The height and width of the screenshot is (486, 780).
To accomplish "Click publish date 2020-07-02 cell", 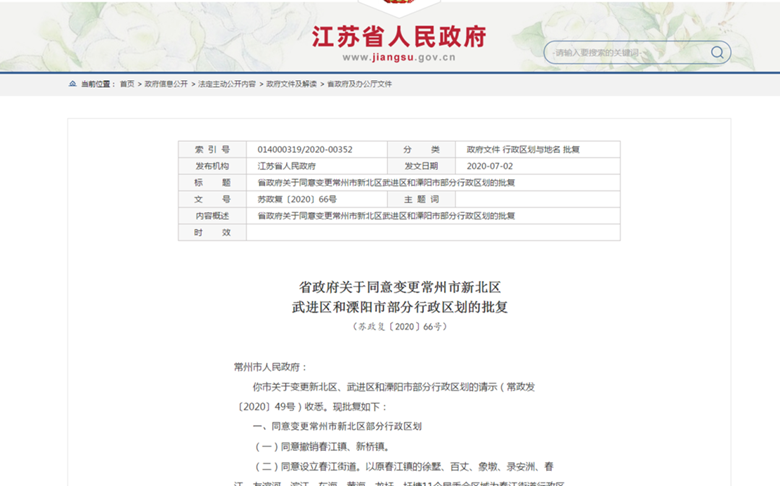I will [490, 166].
